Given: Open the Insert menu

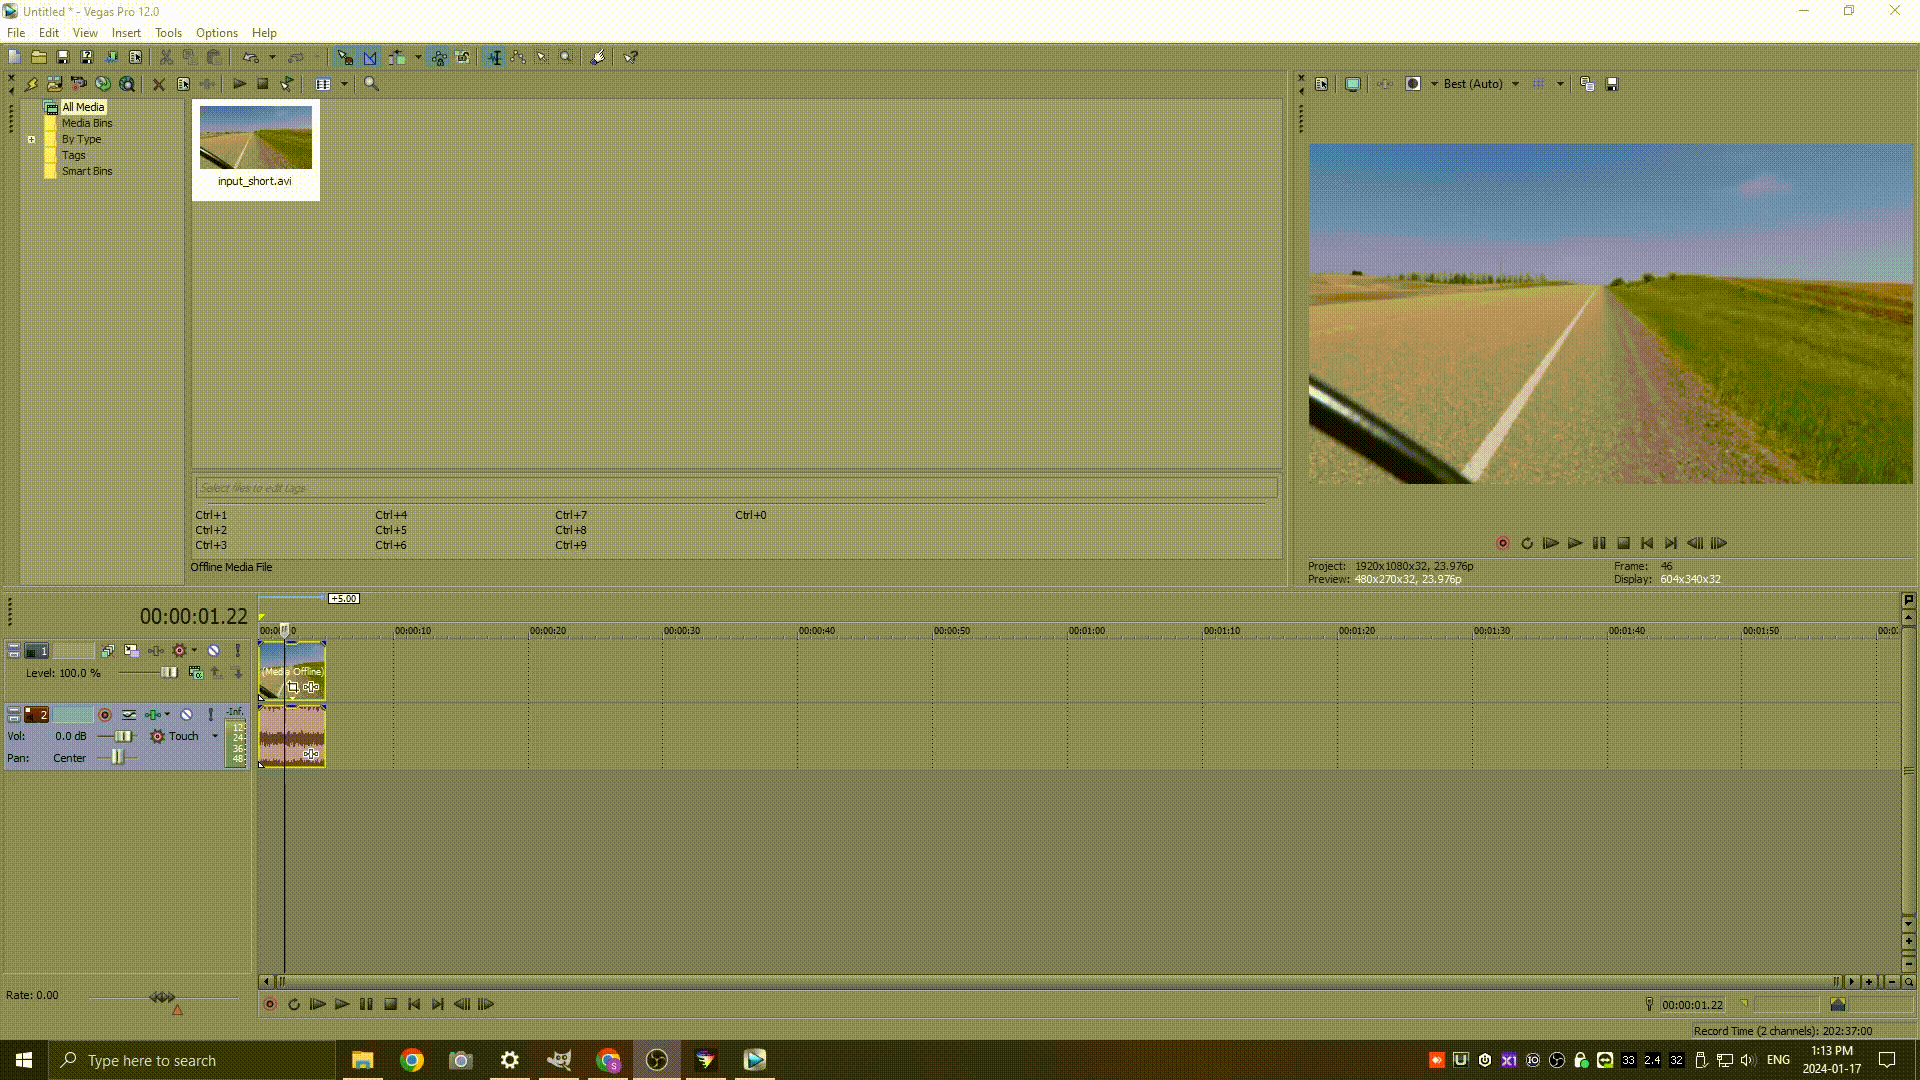Looking at the screenshot, I should tap(126, 33).
